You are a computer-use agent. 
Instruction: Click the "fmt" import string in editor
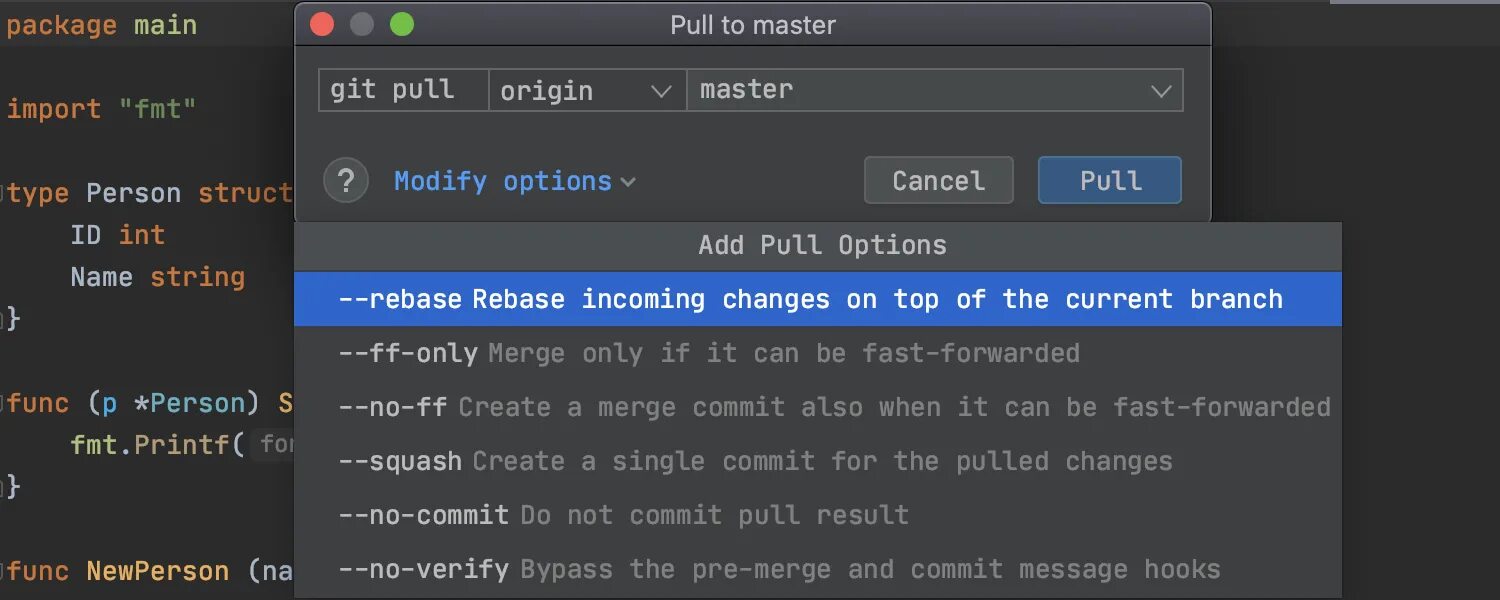[157, 109]
